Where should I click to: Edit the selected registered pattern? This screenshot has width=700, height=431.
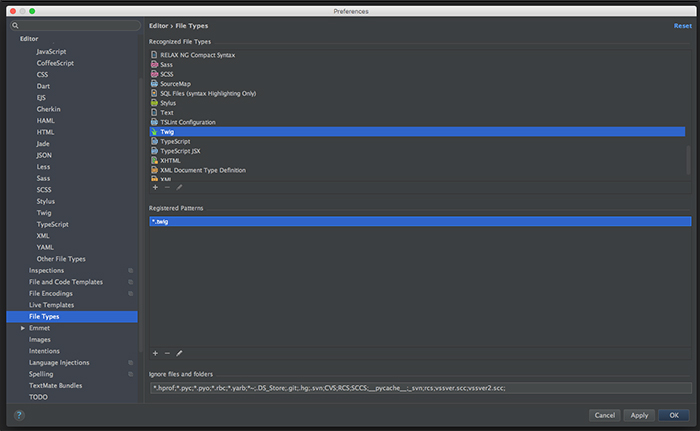click(x=179, y=353)
